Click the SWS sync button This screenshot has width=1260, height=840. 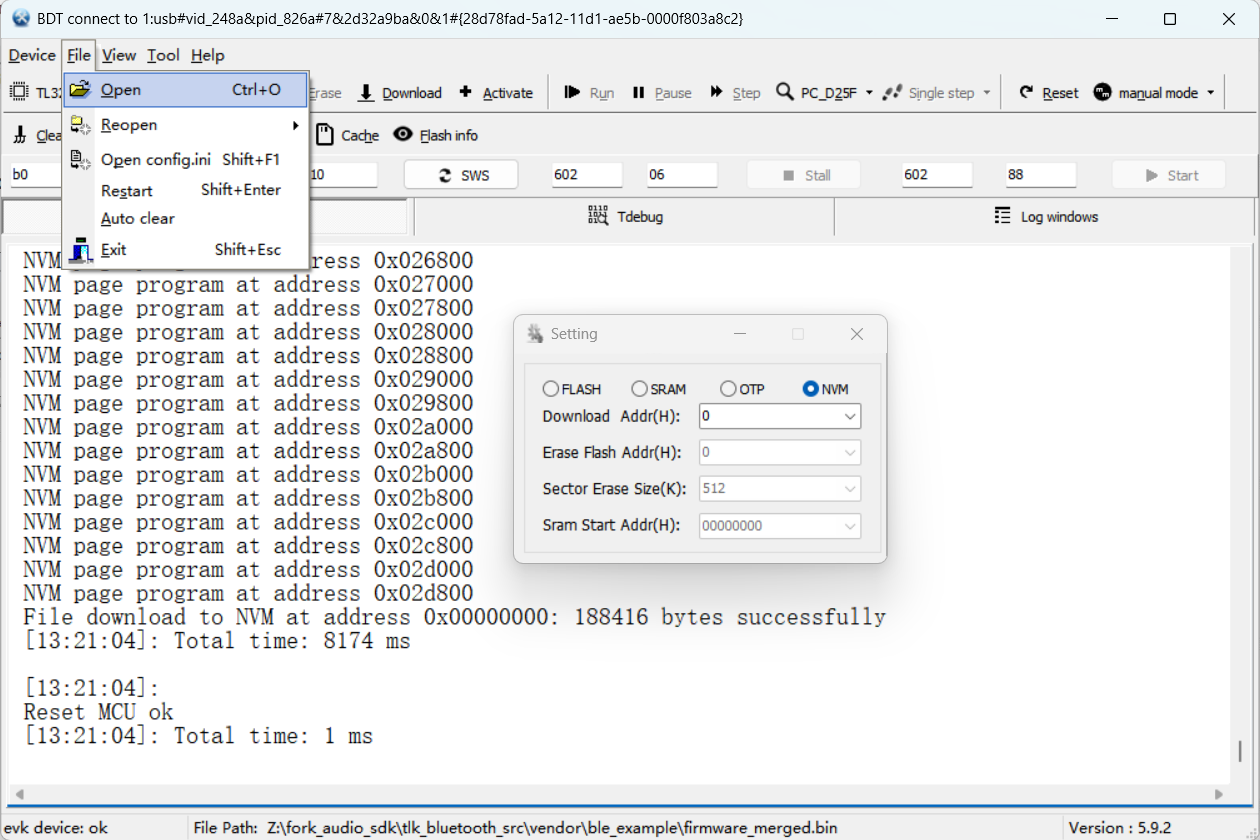[x=461, y=175]
